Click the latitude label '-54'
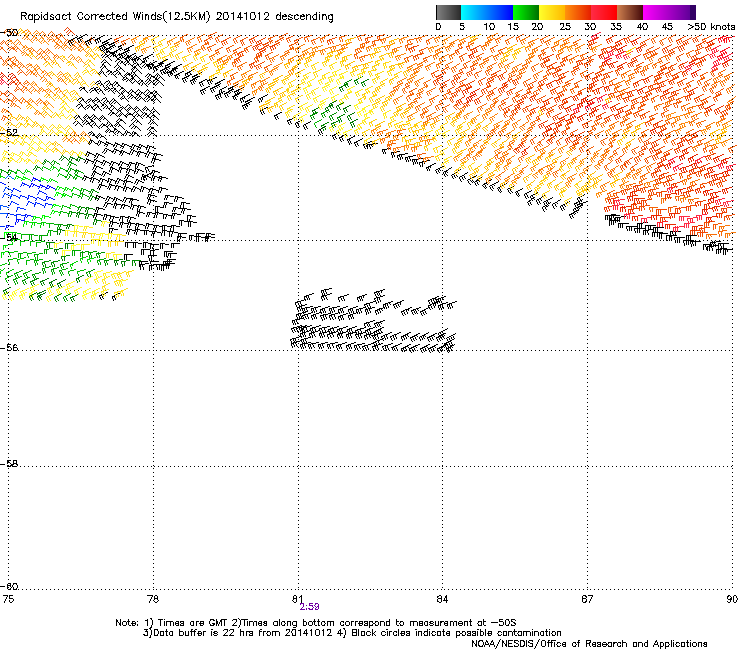 click(x=9, y=237)
